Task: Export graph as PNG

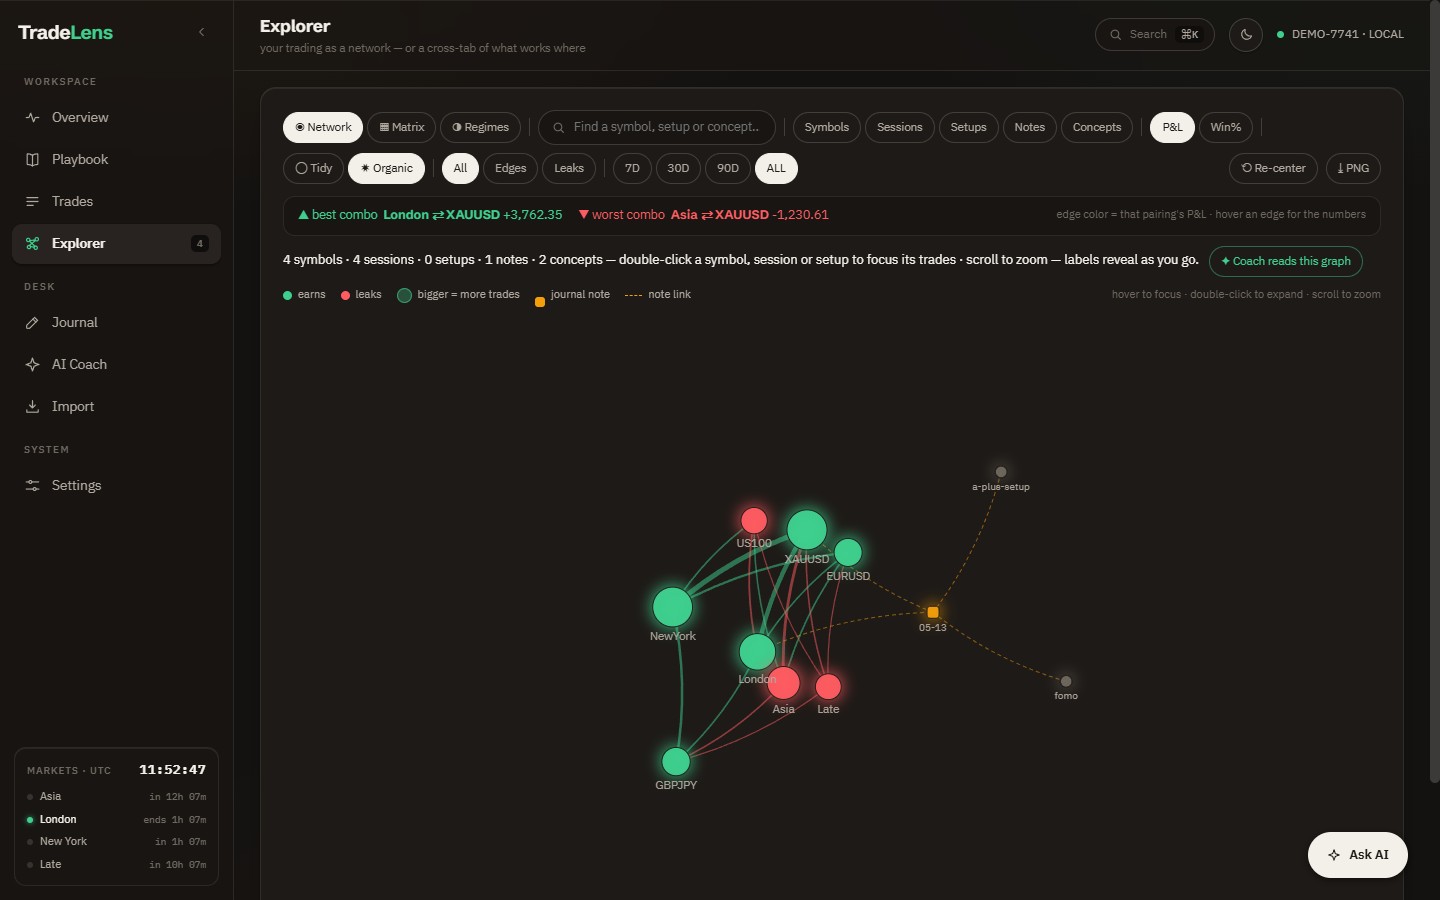Action: click(1353, 168)
